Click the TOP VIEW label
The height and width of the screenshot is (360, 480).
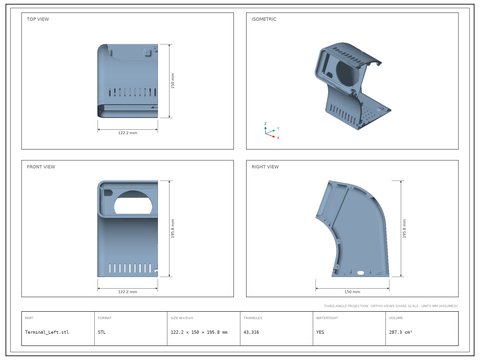click(38, 19)
